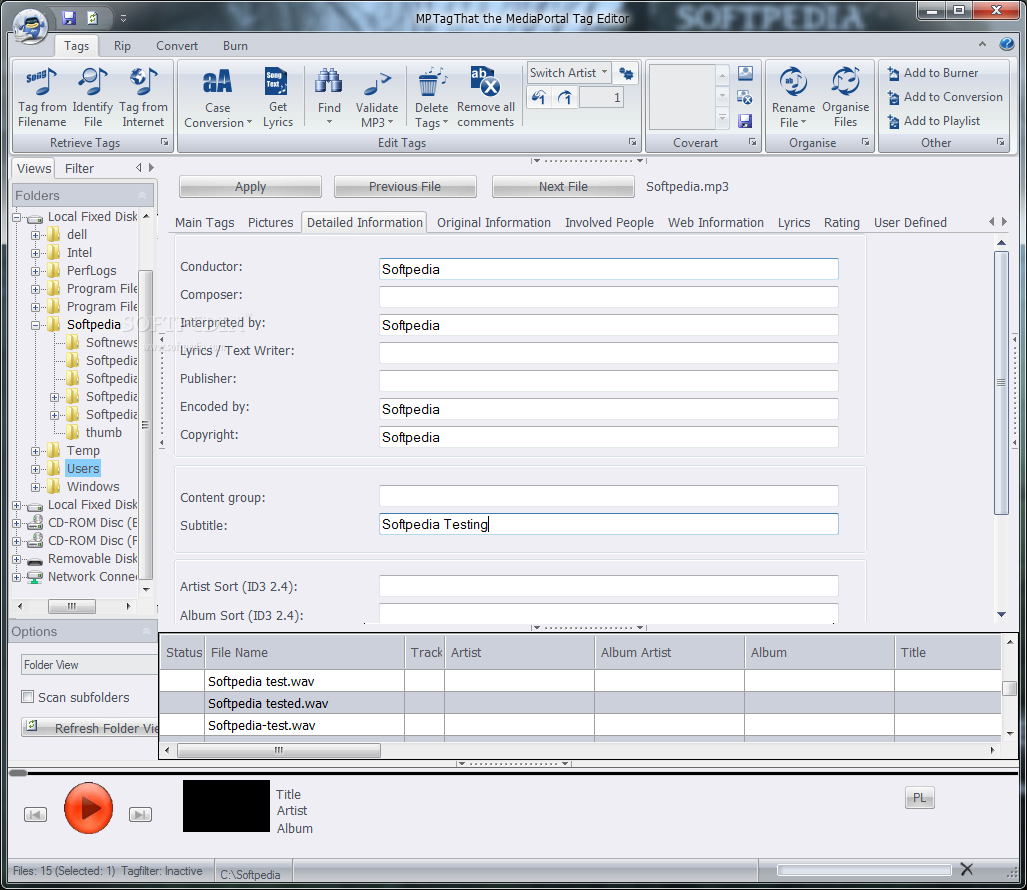This screenshot has width=1027, height=890.
Task: Click Tag from Internet icon
Action: click(143, 81)
